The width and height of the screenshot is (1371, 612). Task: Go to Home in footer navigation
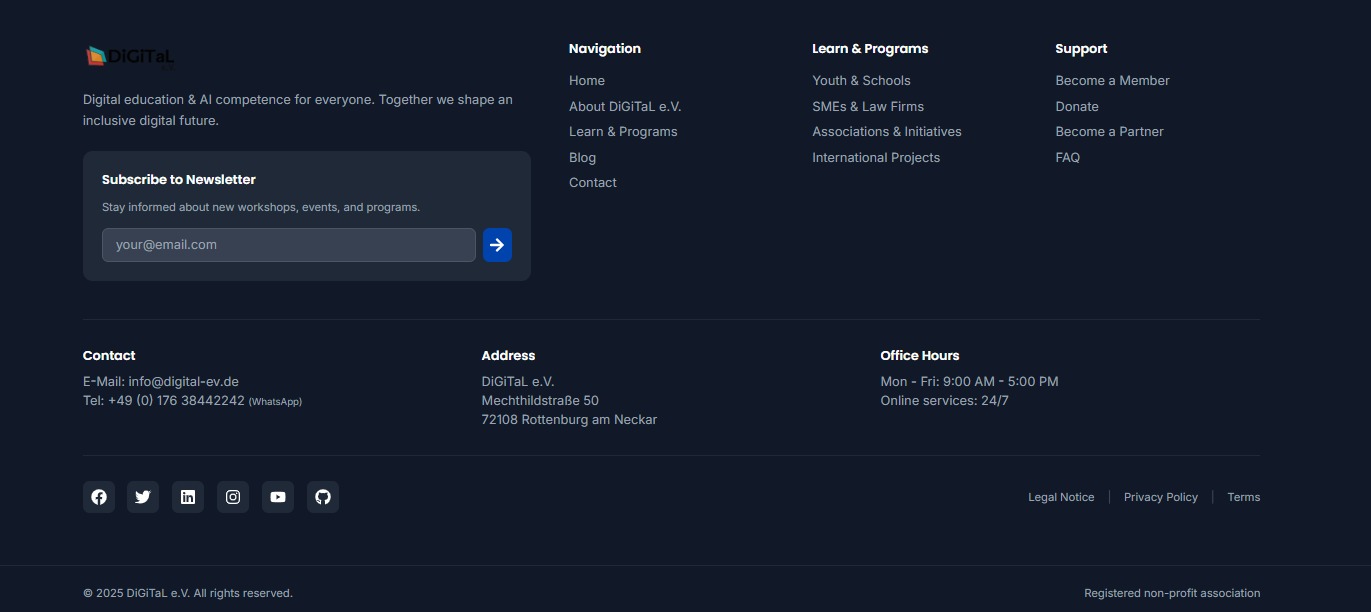point(587,81)
